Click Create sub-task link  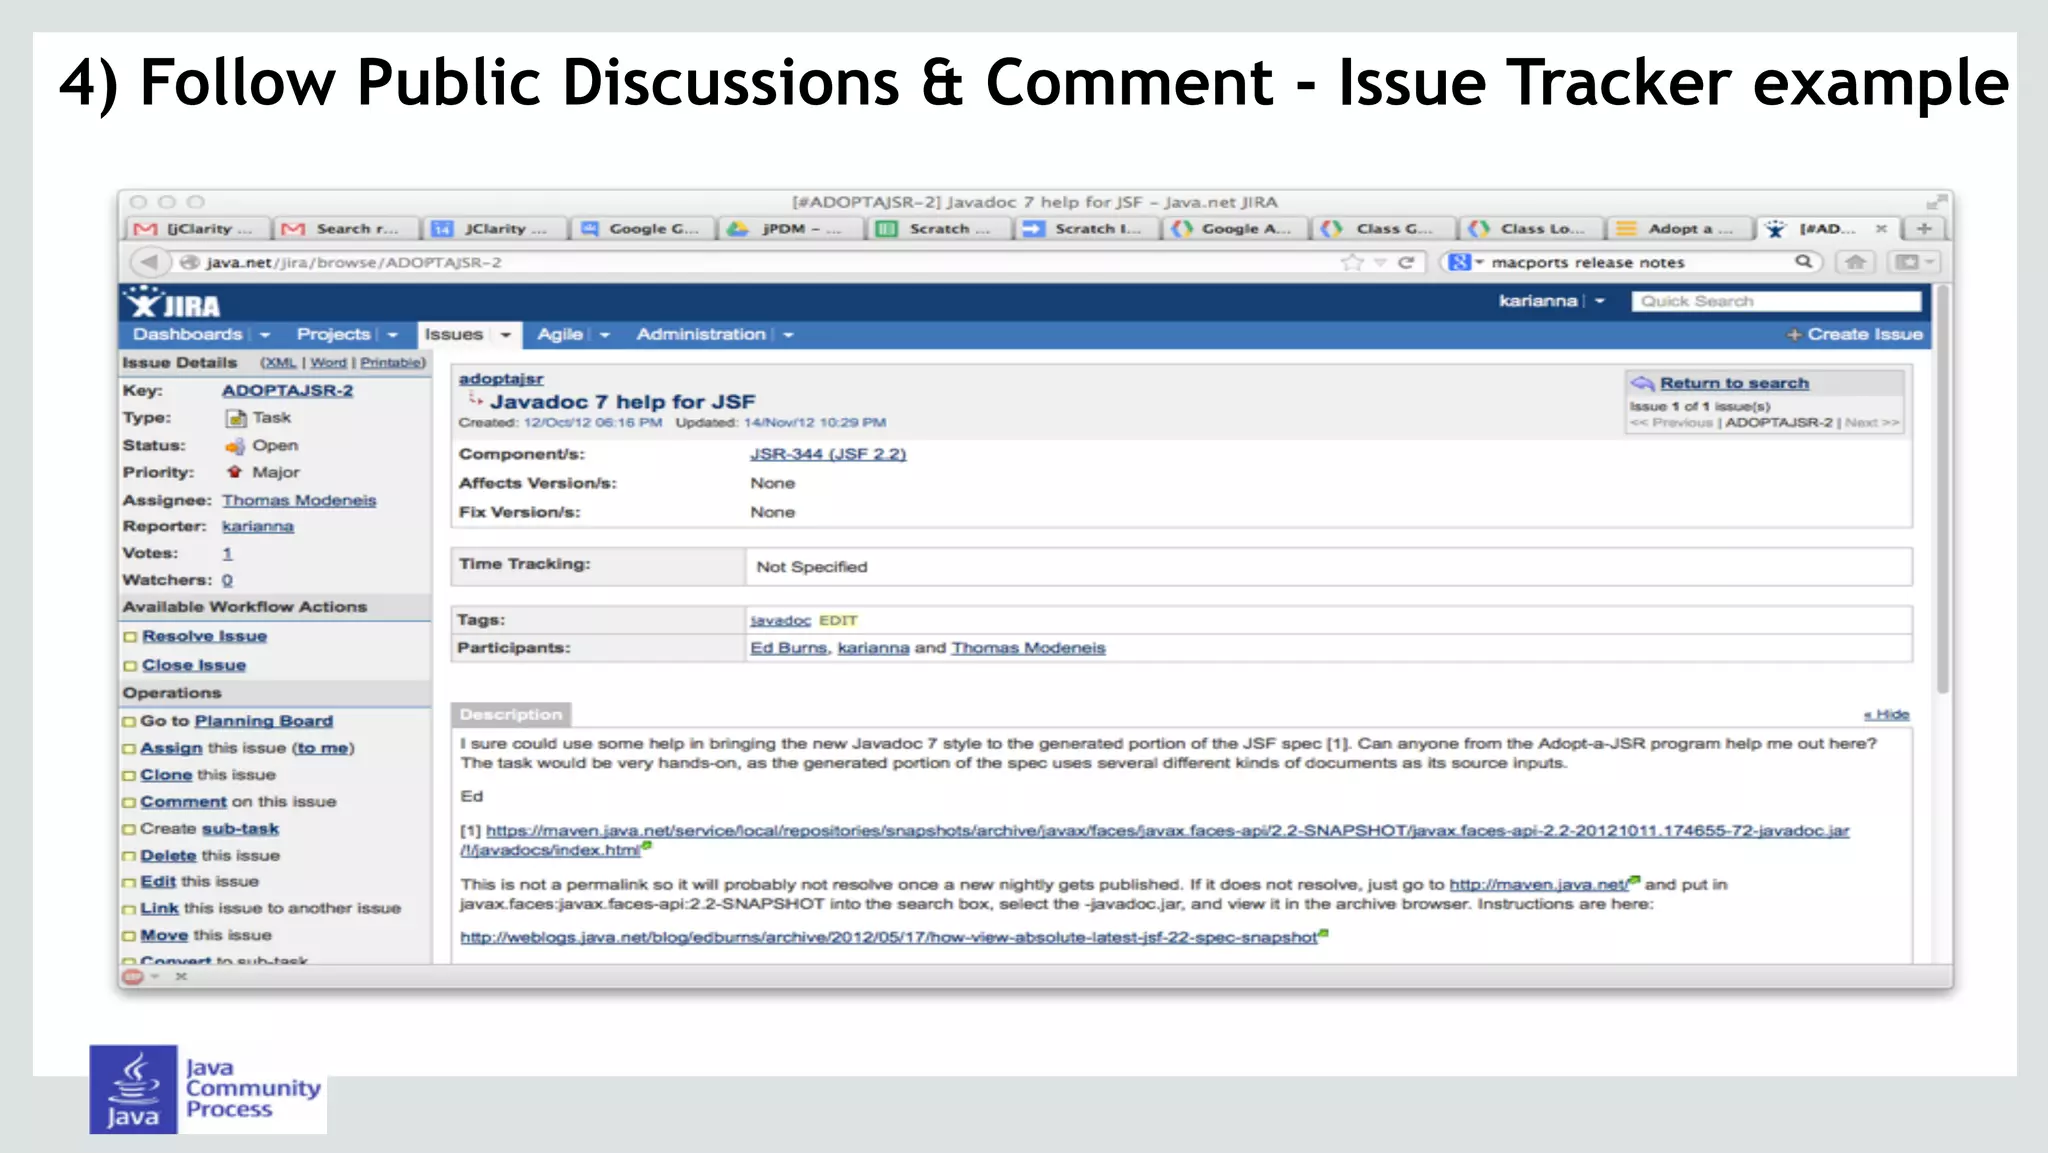[240, 829]
